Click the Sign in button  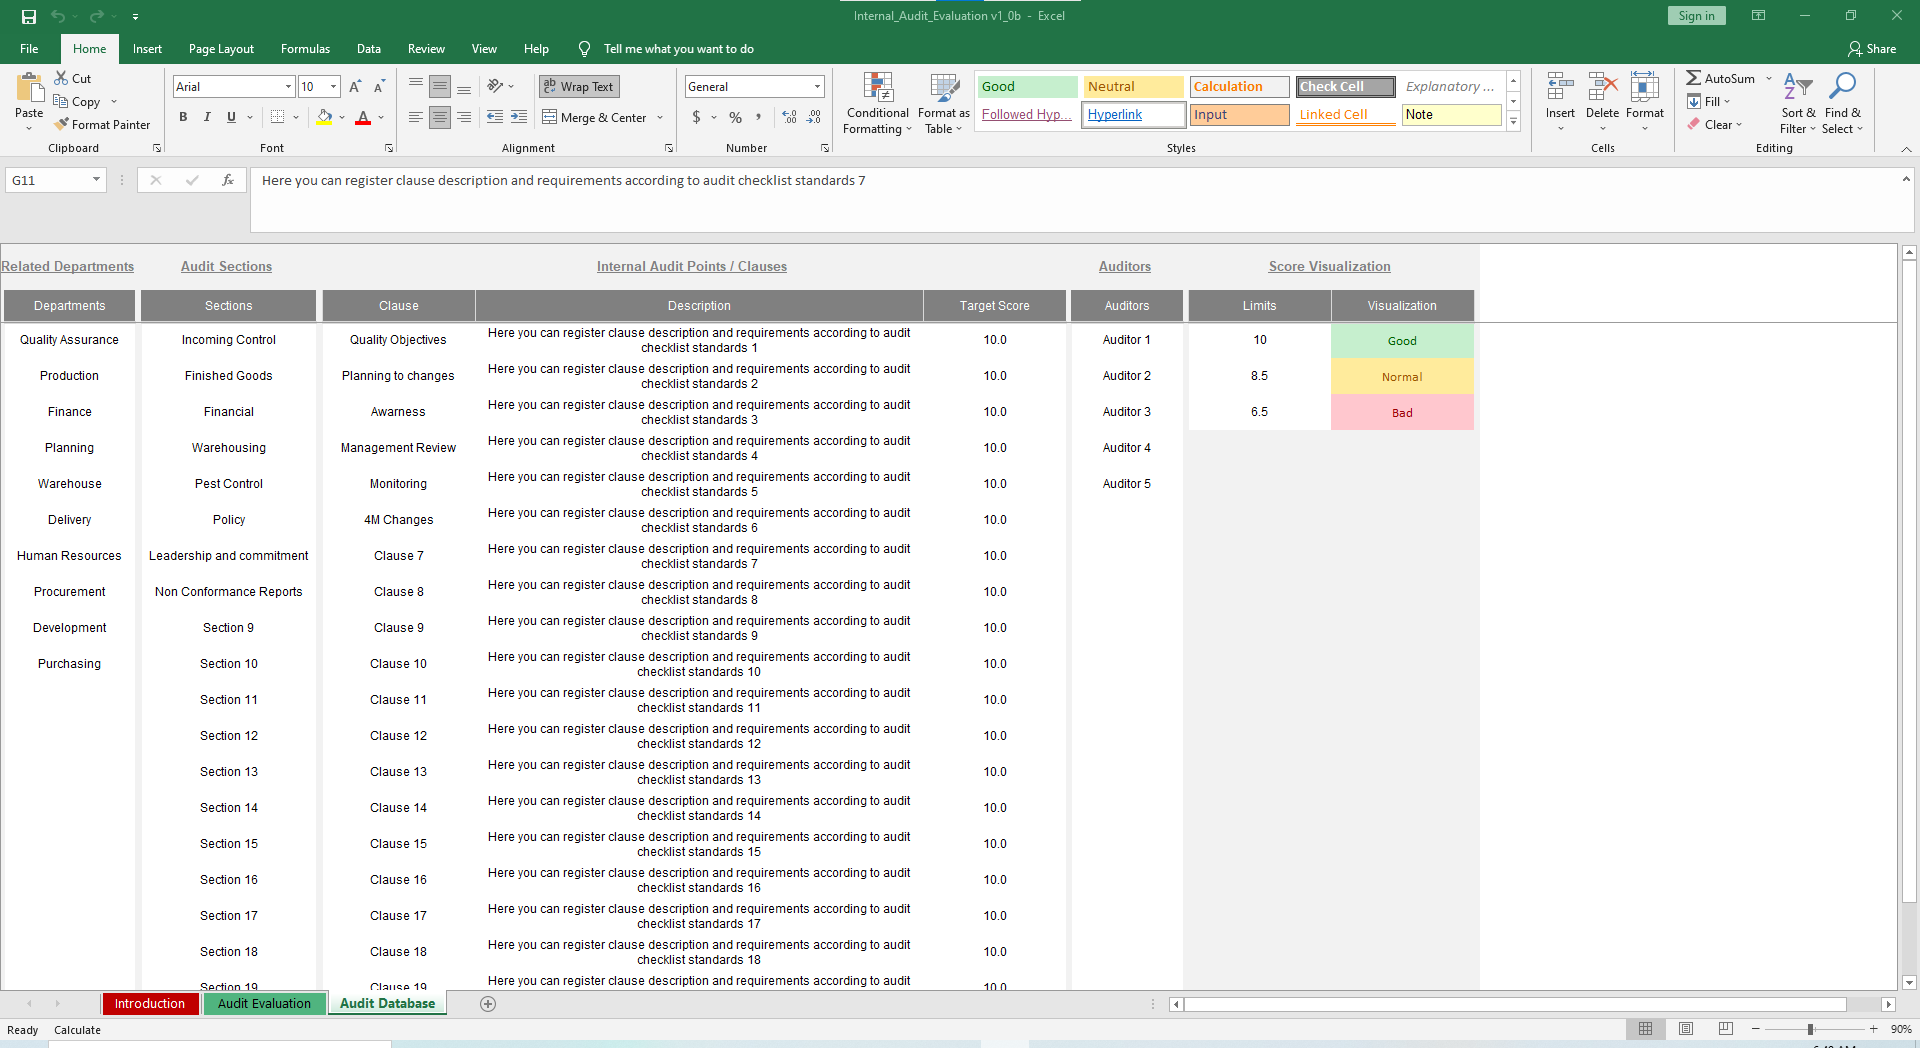(x=1696, y=16)
